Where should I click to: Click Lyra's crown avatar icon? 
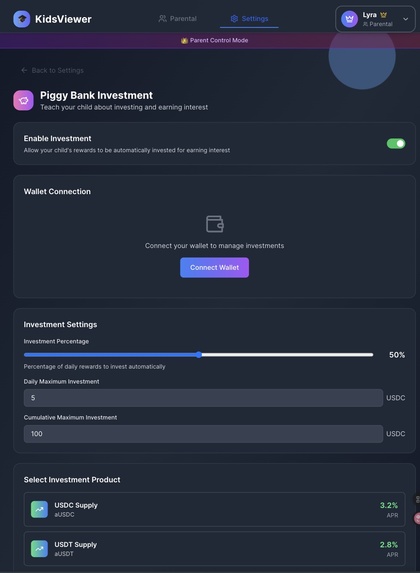[349, 19]
